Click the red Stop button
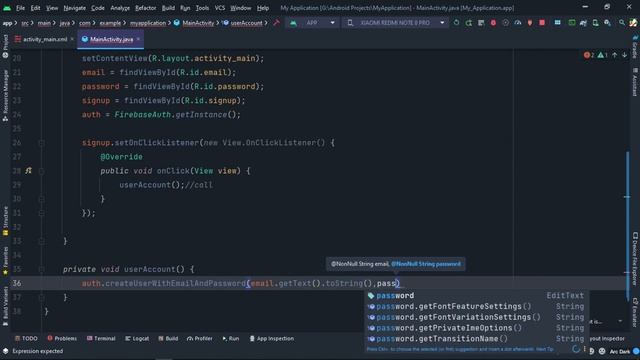640x360 pixels. (x=542, y=23)
